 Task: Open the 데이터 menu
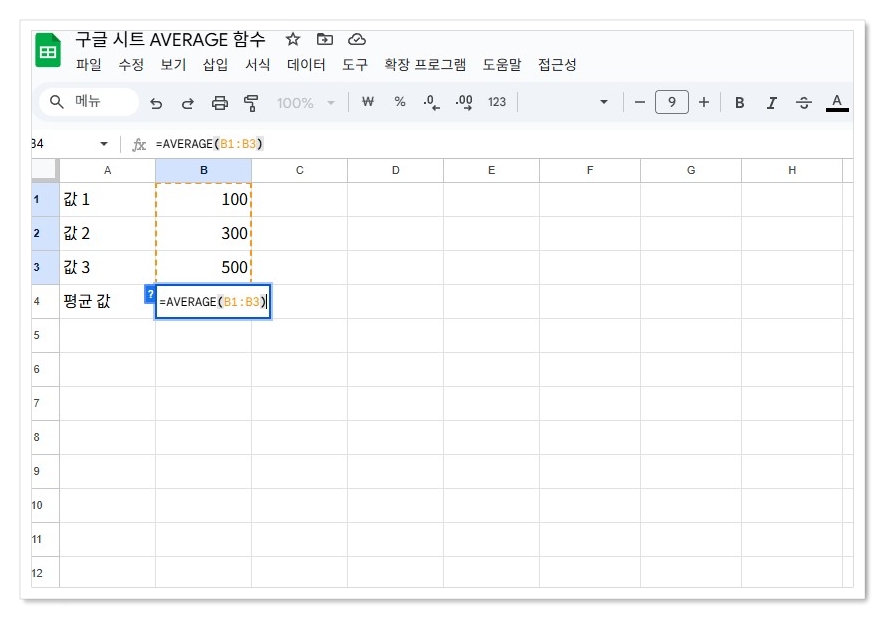tap(306, 64)
